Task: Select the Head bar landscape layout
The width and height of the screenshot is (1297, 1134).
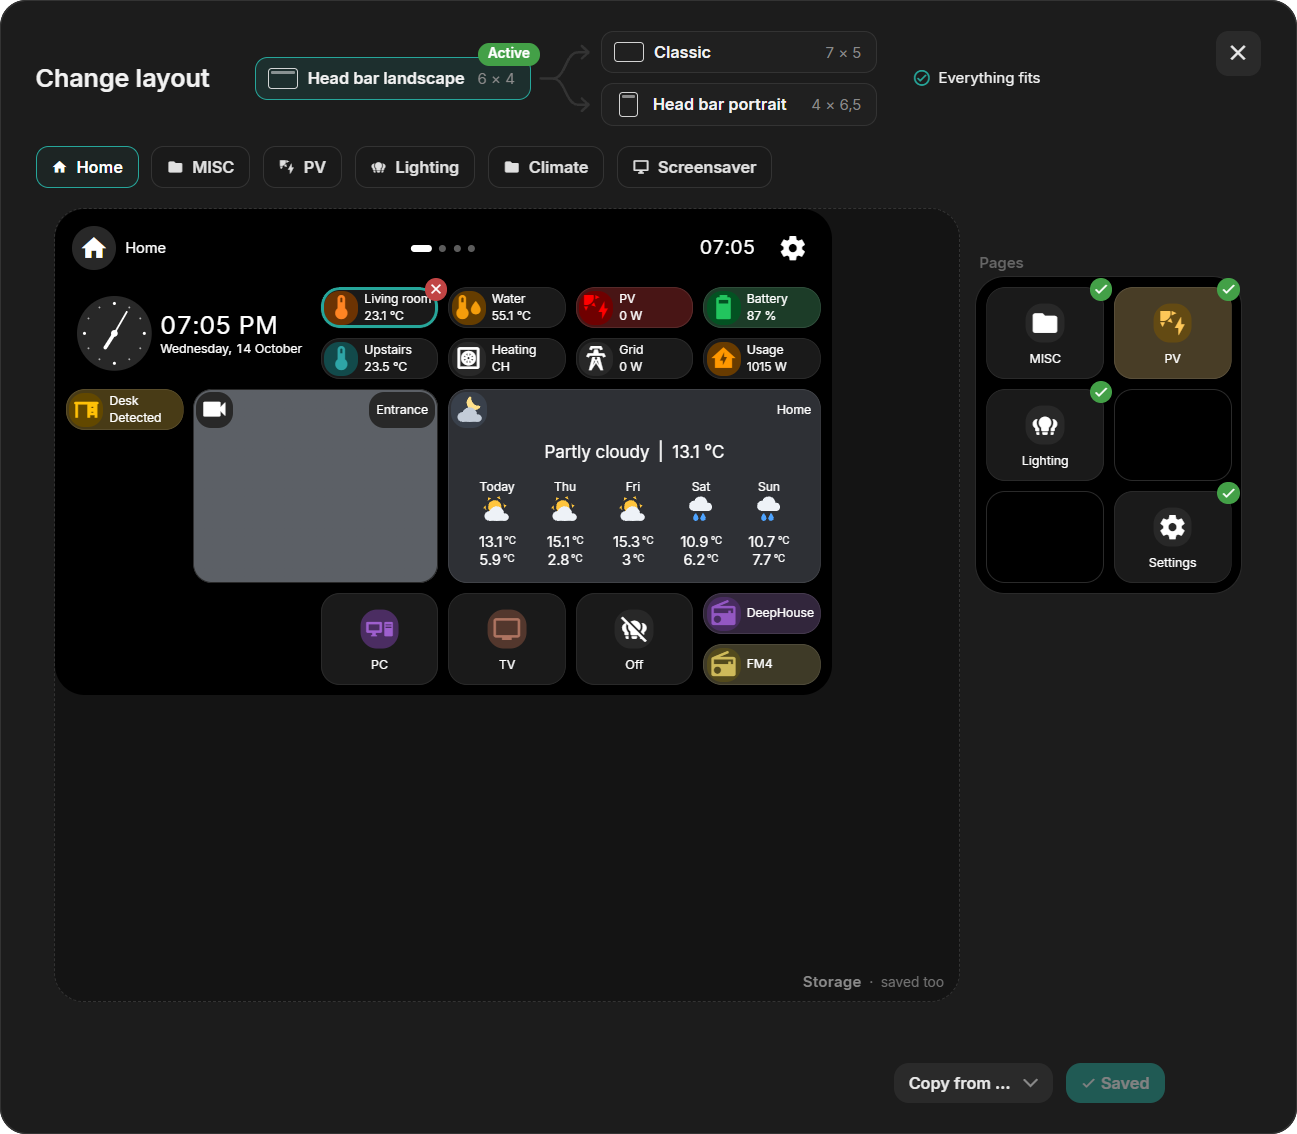Action: [392, 78]
